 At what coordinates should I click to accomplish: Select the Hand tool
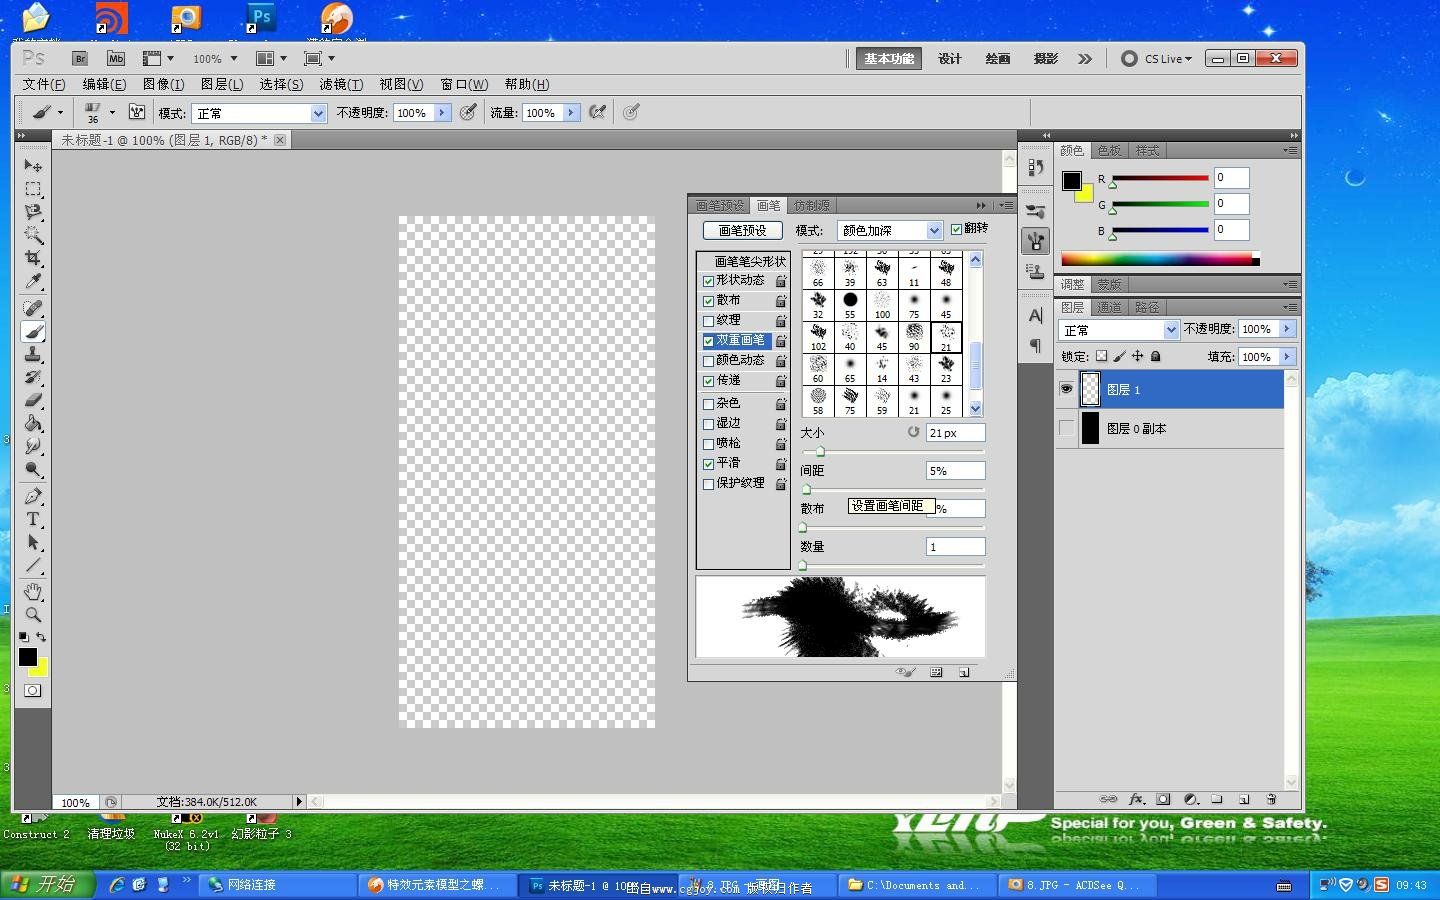[33, 591]
